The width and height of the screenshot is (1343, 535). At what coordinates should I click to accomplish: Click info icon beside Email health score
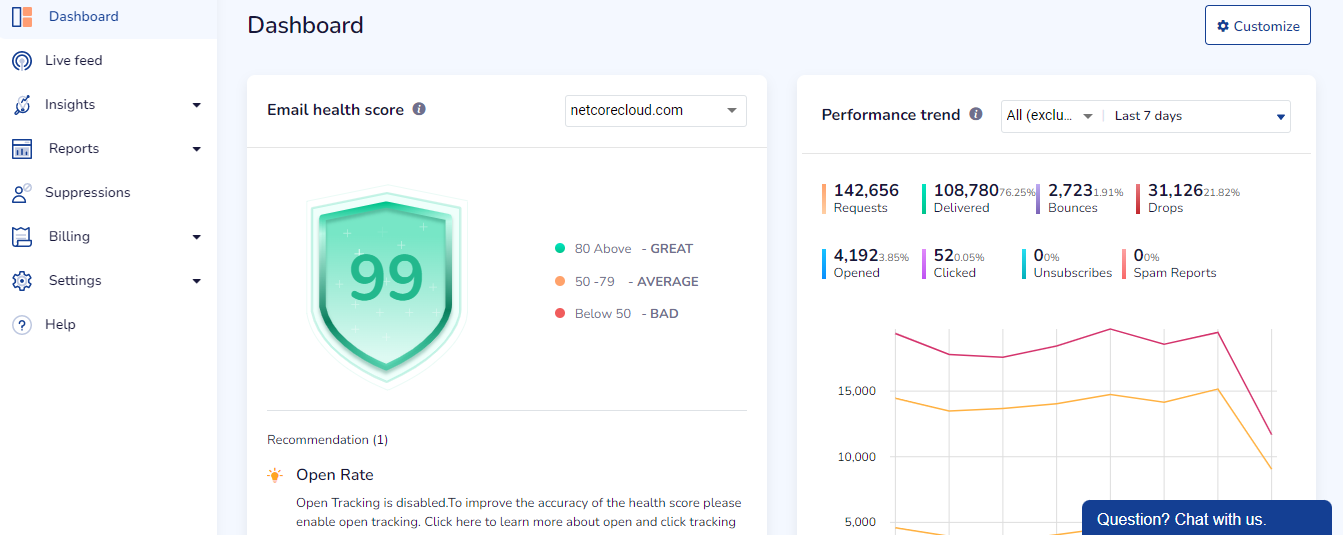tap(419, 109)
